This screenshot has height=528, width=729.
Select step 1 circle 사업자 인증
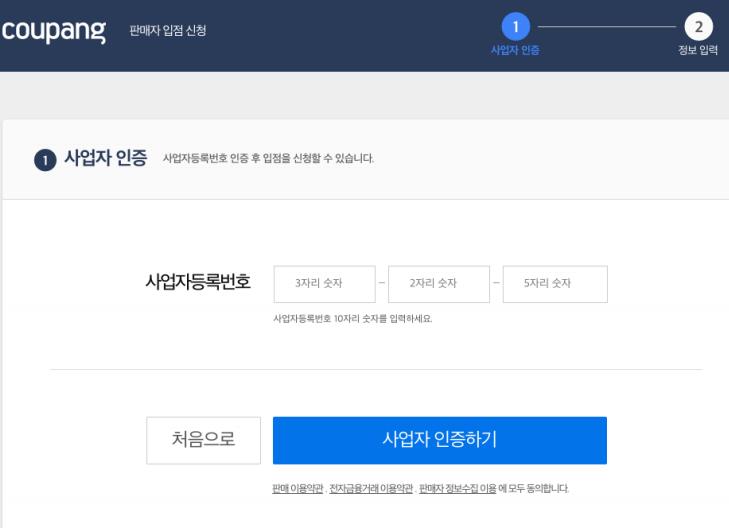[x=515, y=26]
